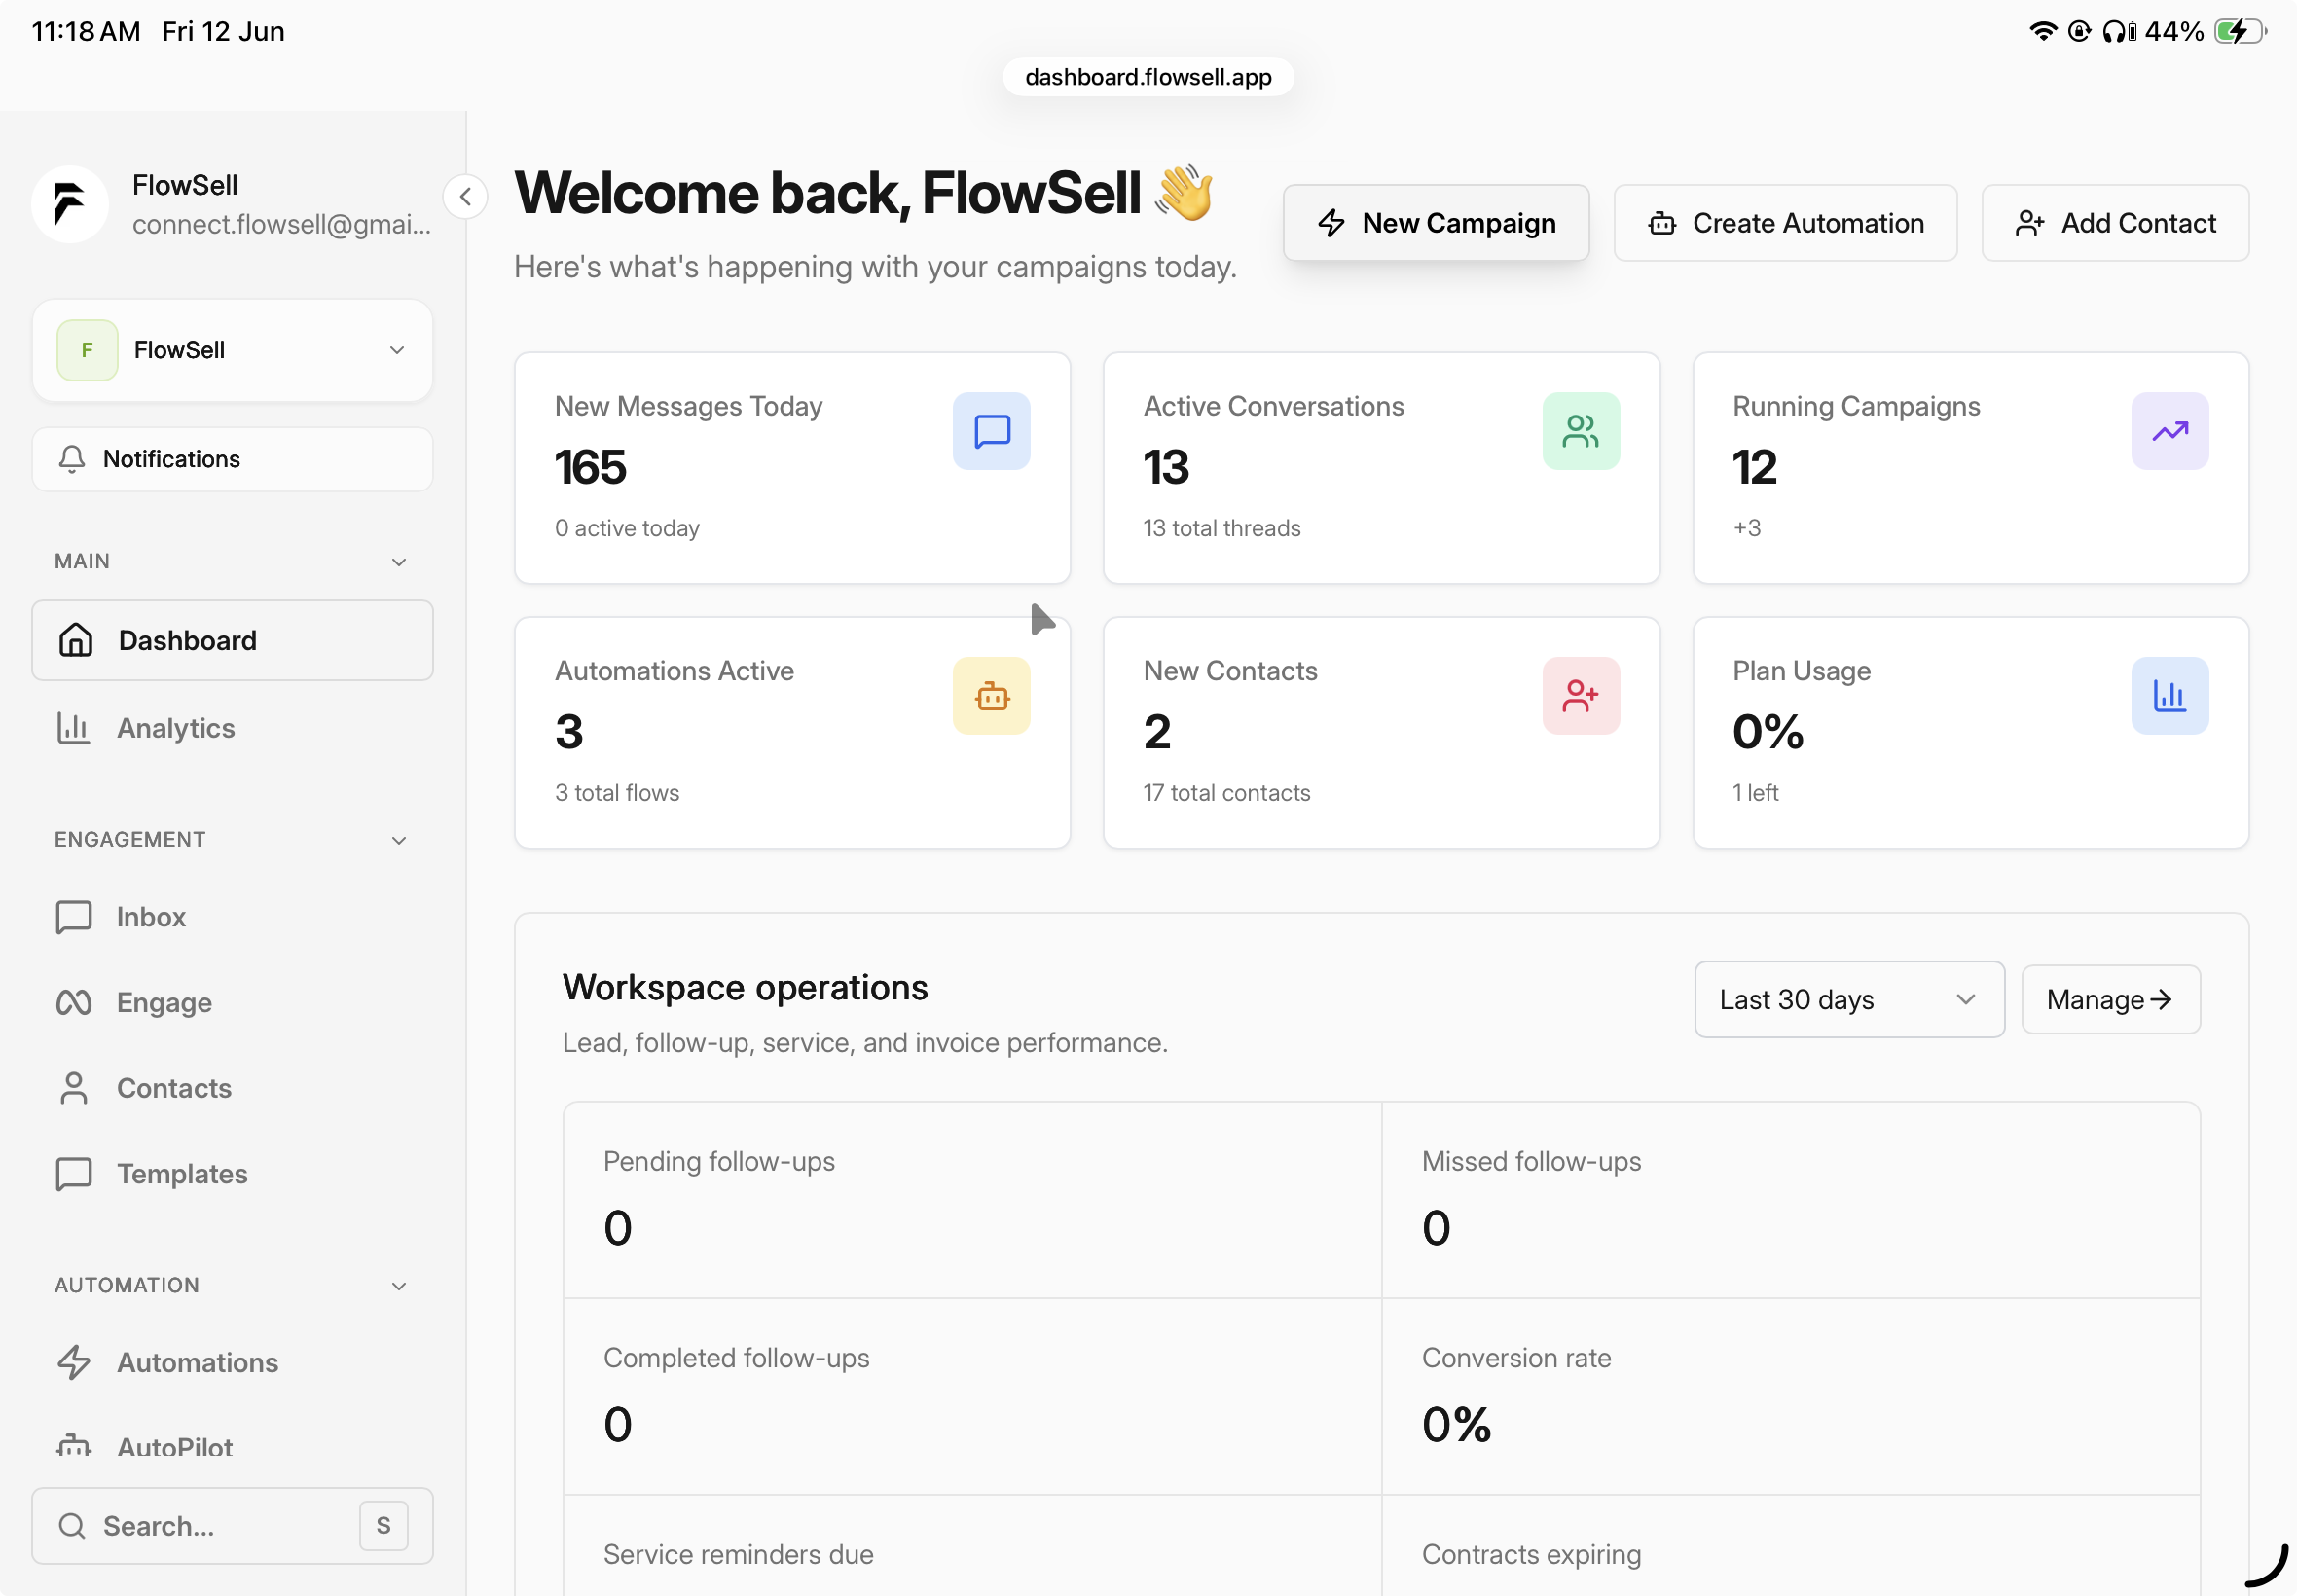Go to Analytics in the sidebar
The width and height of the screenshot is (2297, 1596).
[x=233, y=728]
